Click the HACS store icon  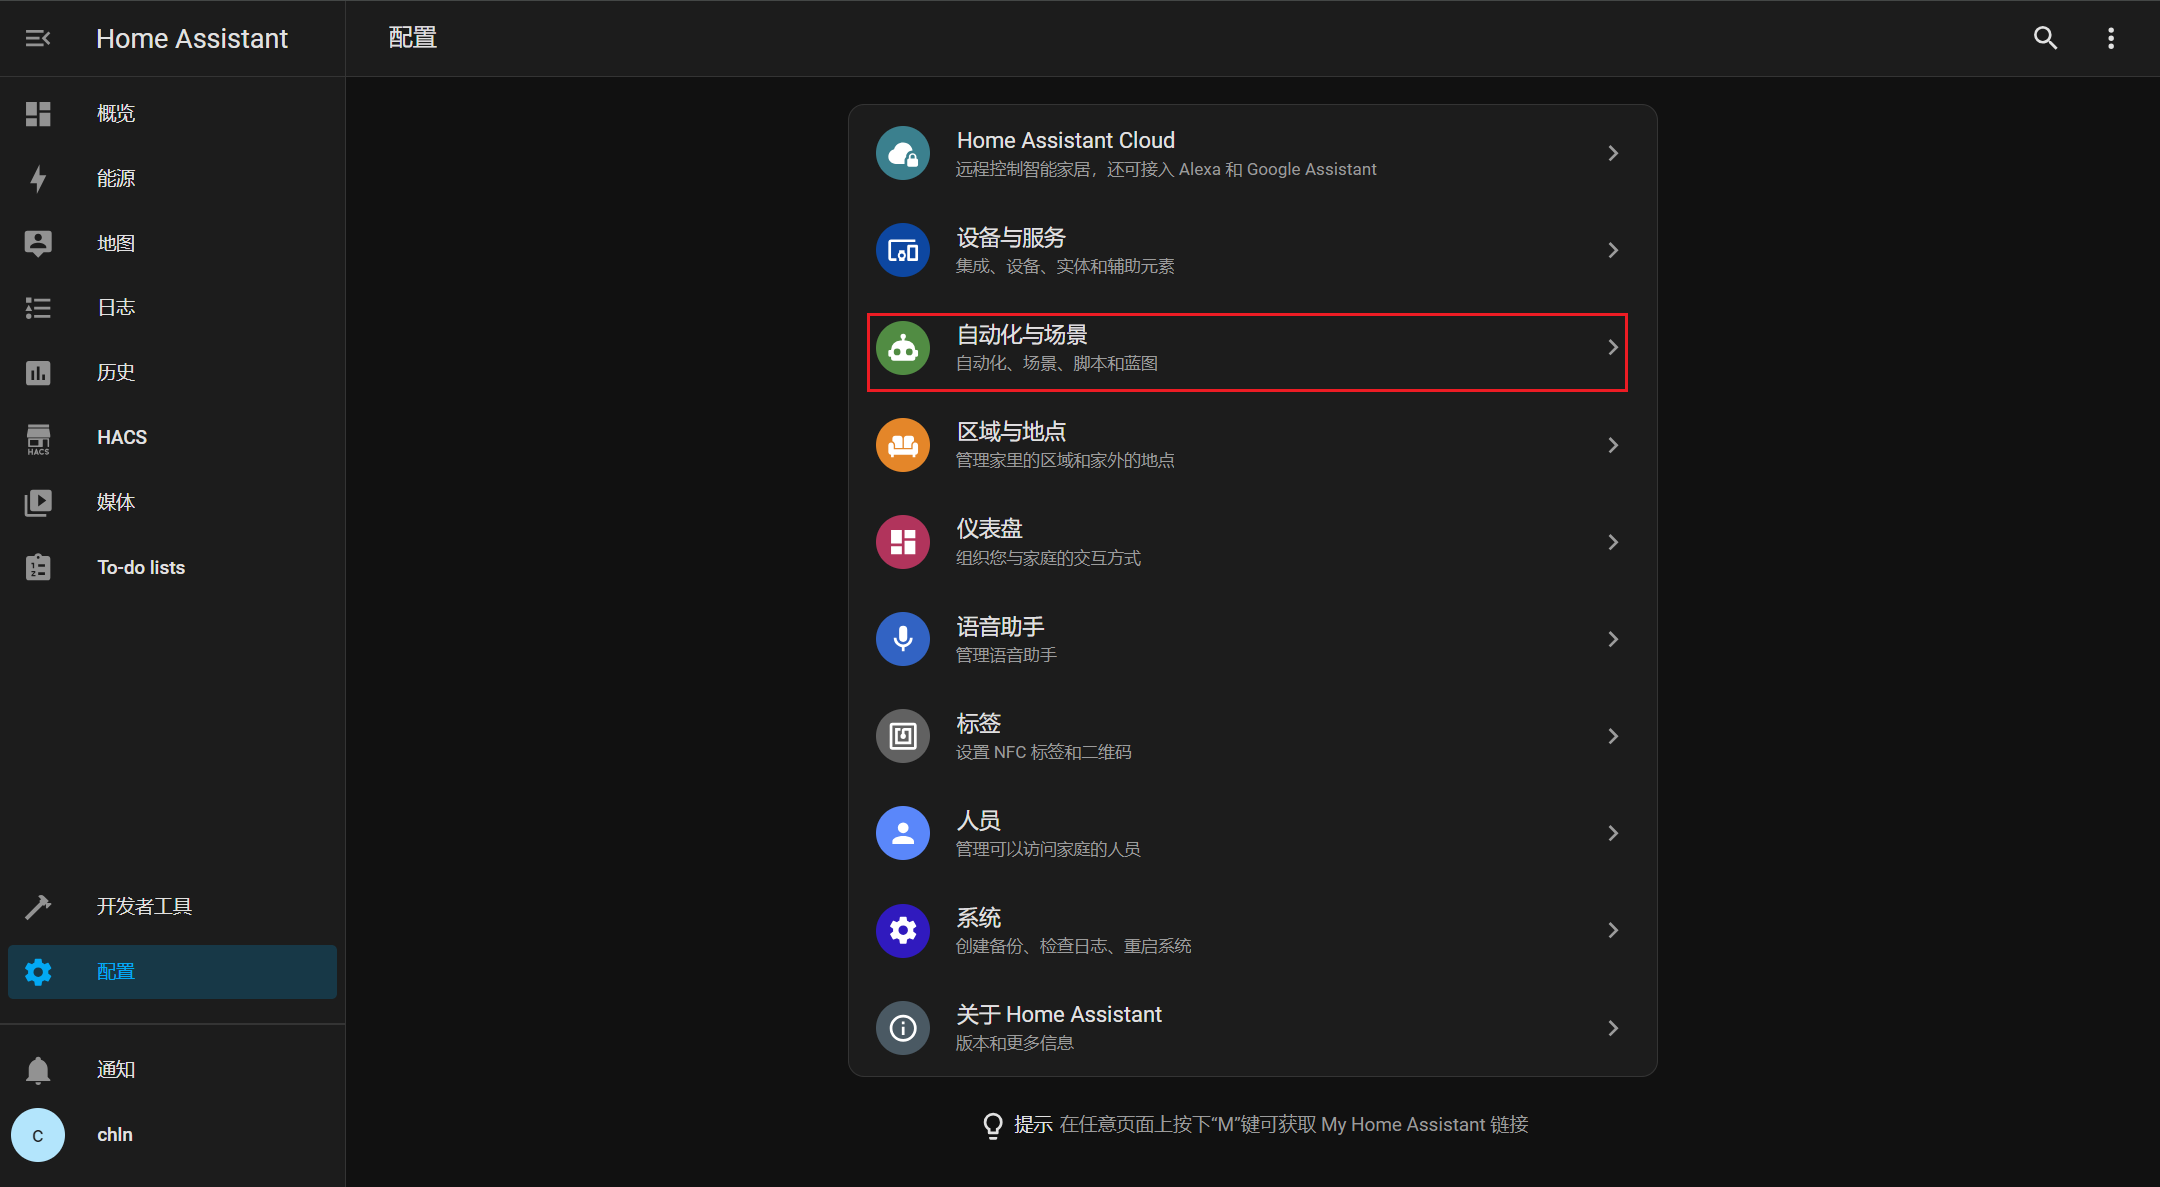coord(38,438)
